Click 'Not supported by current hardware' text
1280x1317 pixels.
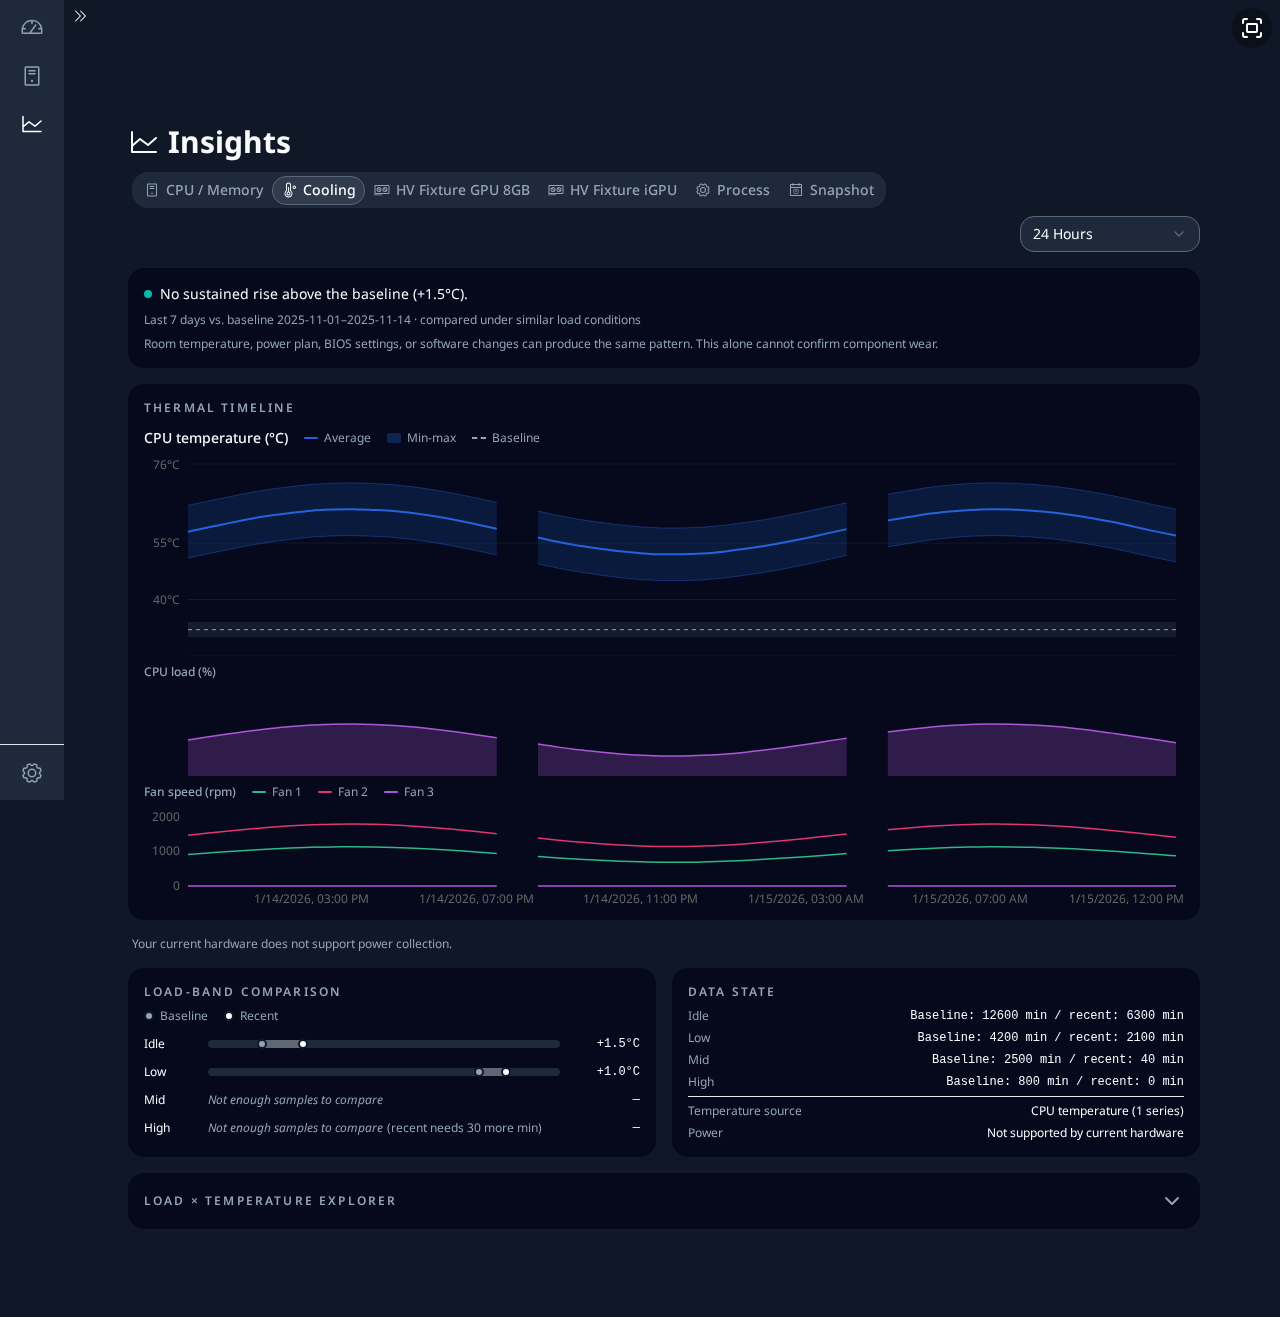click(1085, 1133)
